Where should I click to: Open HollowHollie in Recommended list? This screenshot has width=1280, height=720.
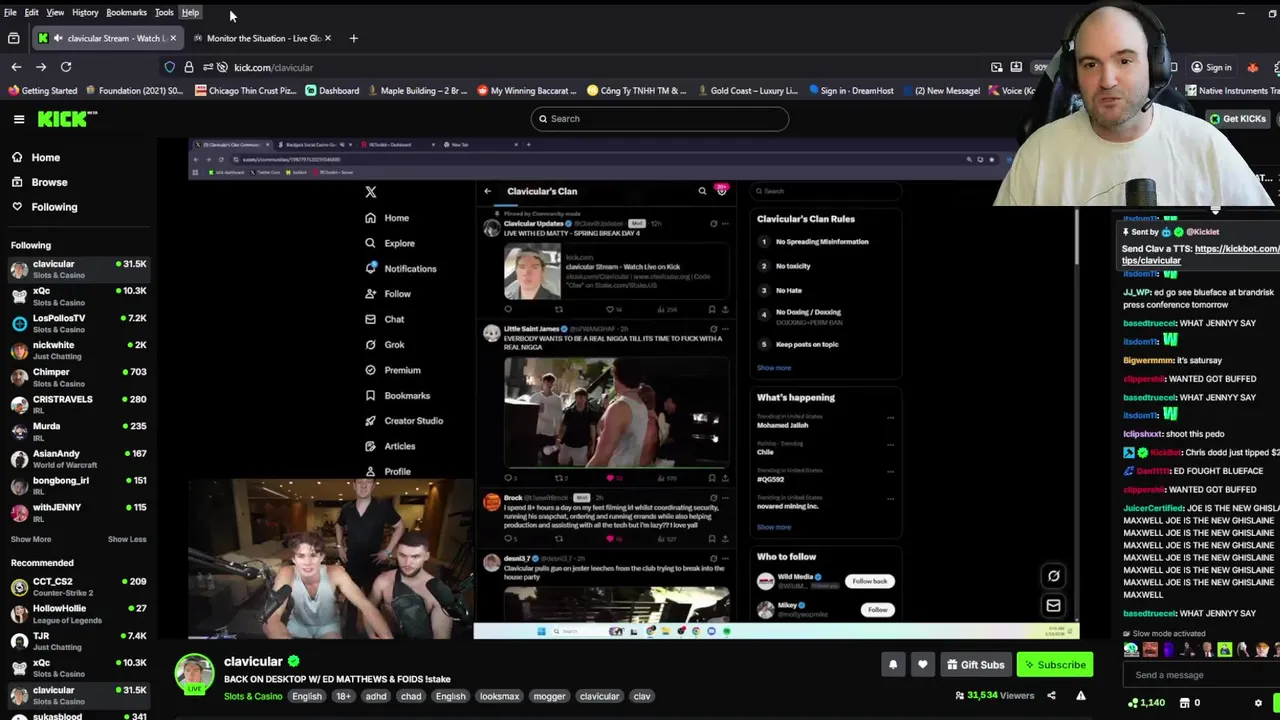(x=78, y=613)
